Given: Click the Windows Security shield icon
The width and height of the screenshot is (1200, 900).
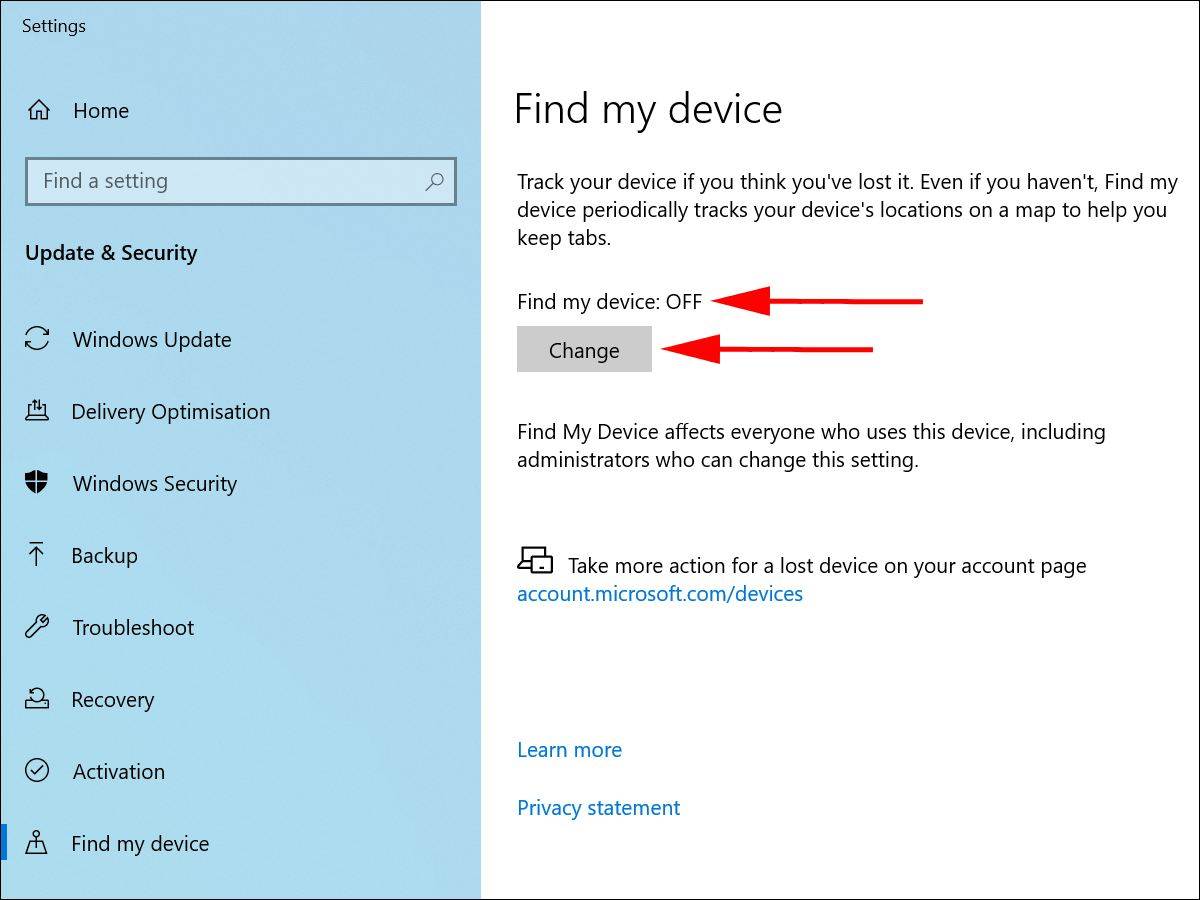Looking at the screenshot, I should click(x=37, y=483).
